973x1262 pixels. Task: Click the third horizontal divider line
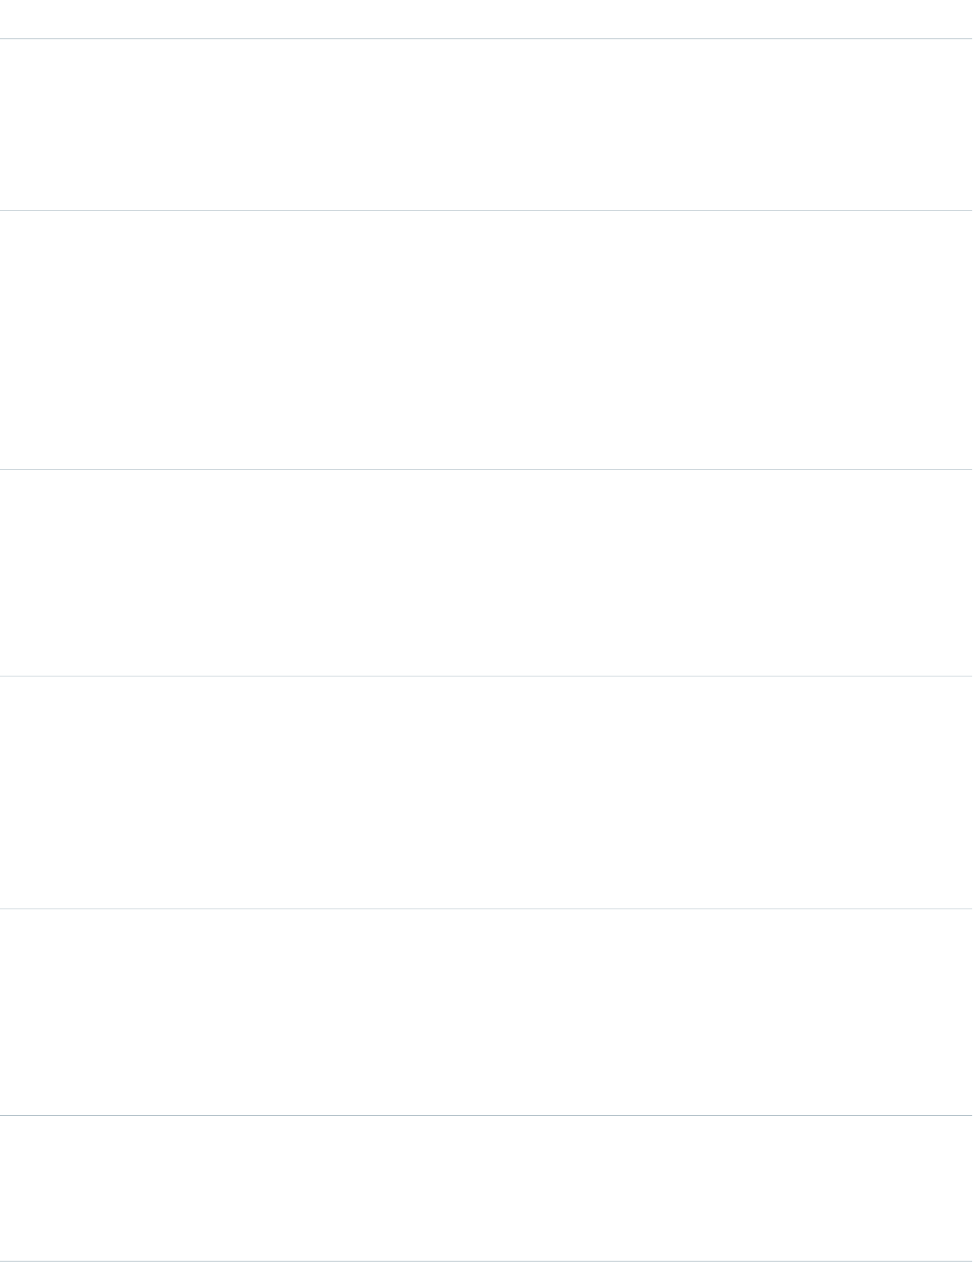point(486,469)
